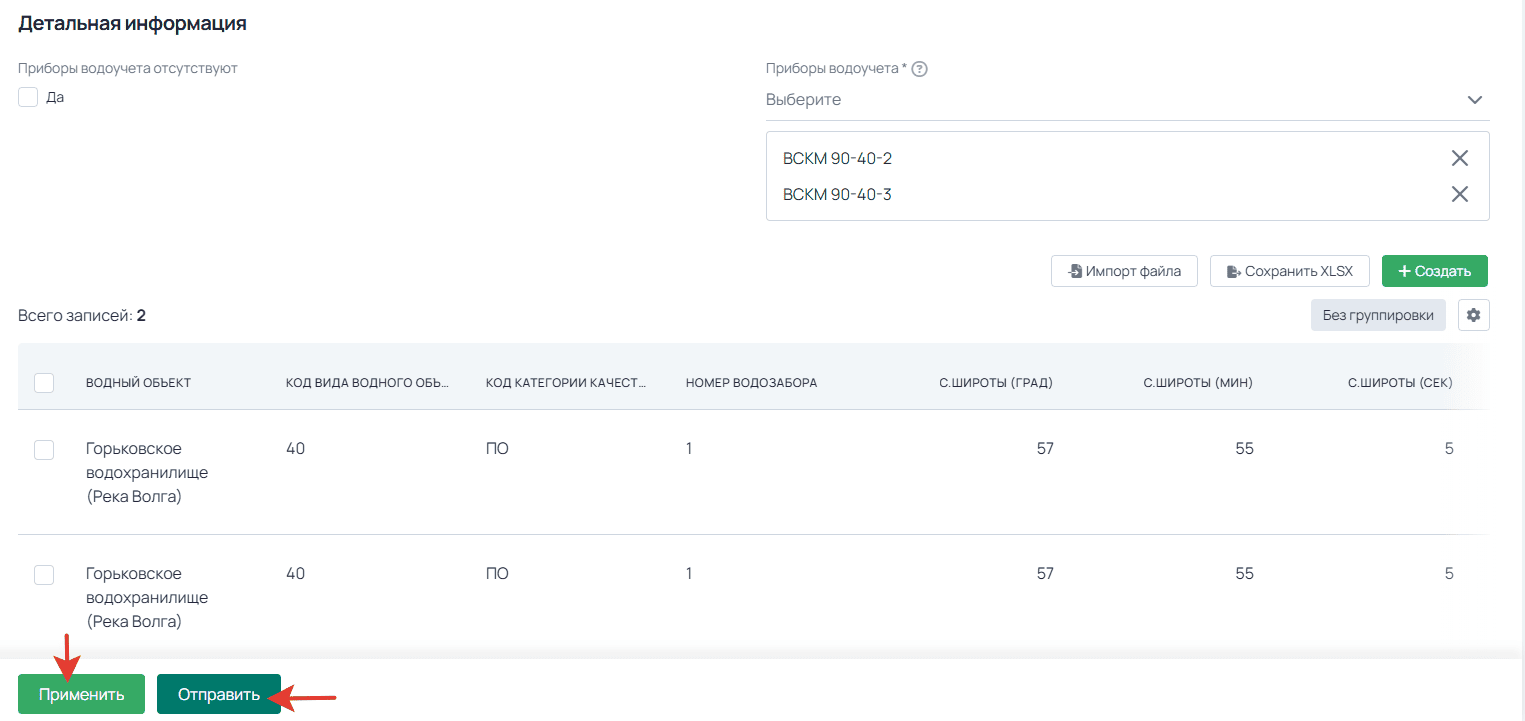Click Импорт файла button
Screen dimensions: 1525x721
tap(1124, 271)
